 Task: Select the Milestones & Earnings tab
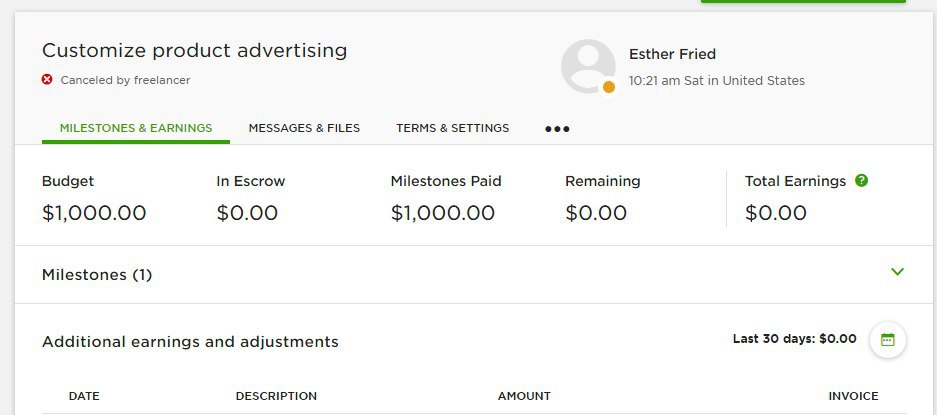pos(136,128)
